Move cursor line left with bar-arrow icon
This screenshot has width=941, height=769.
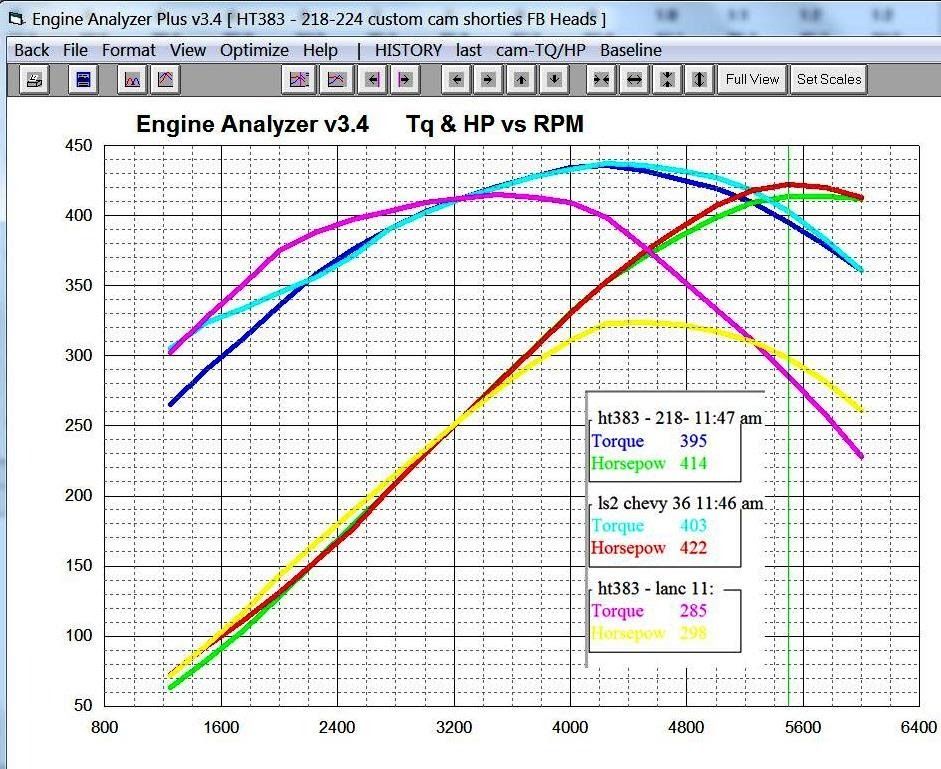(x=373, y=79)
